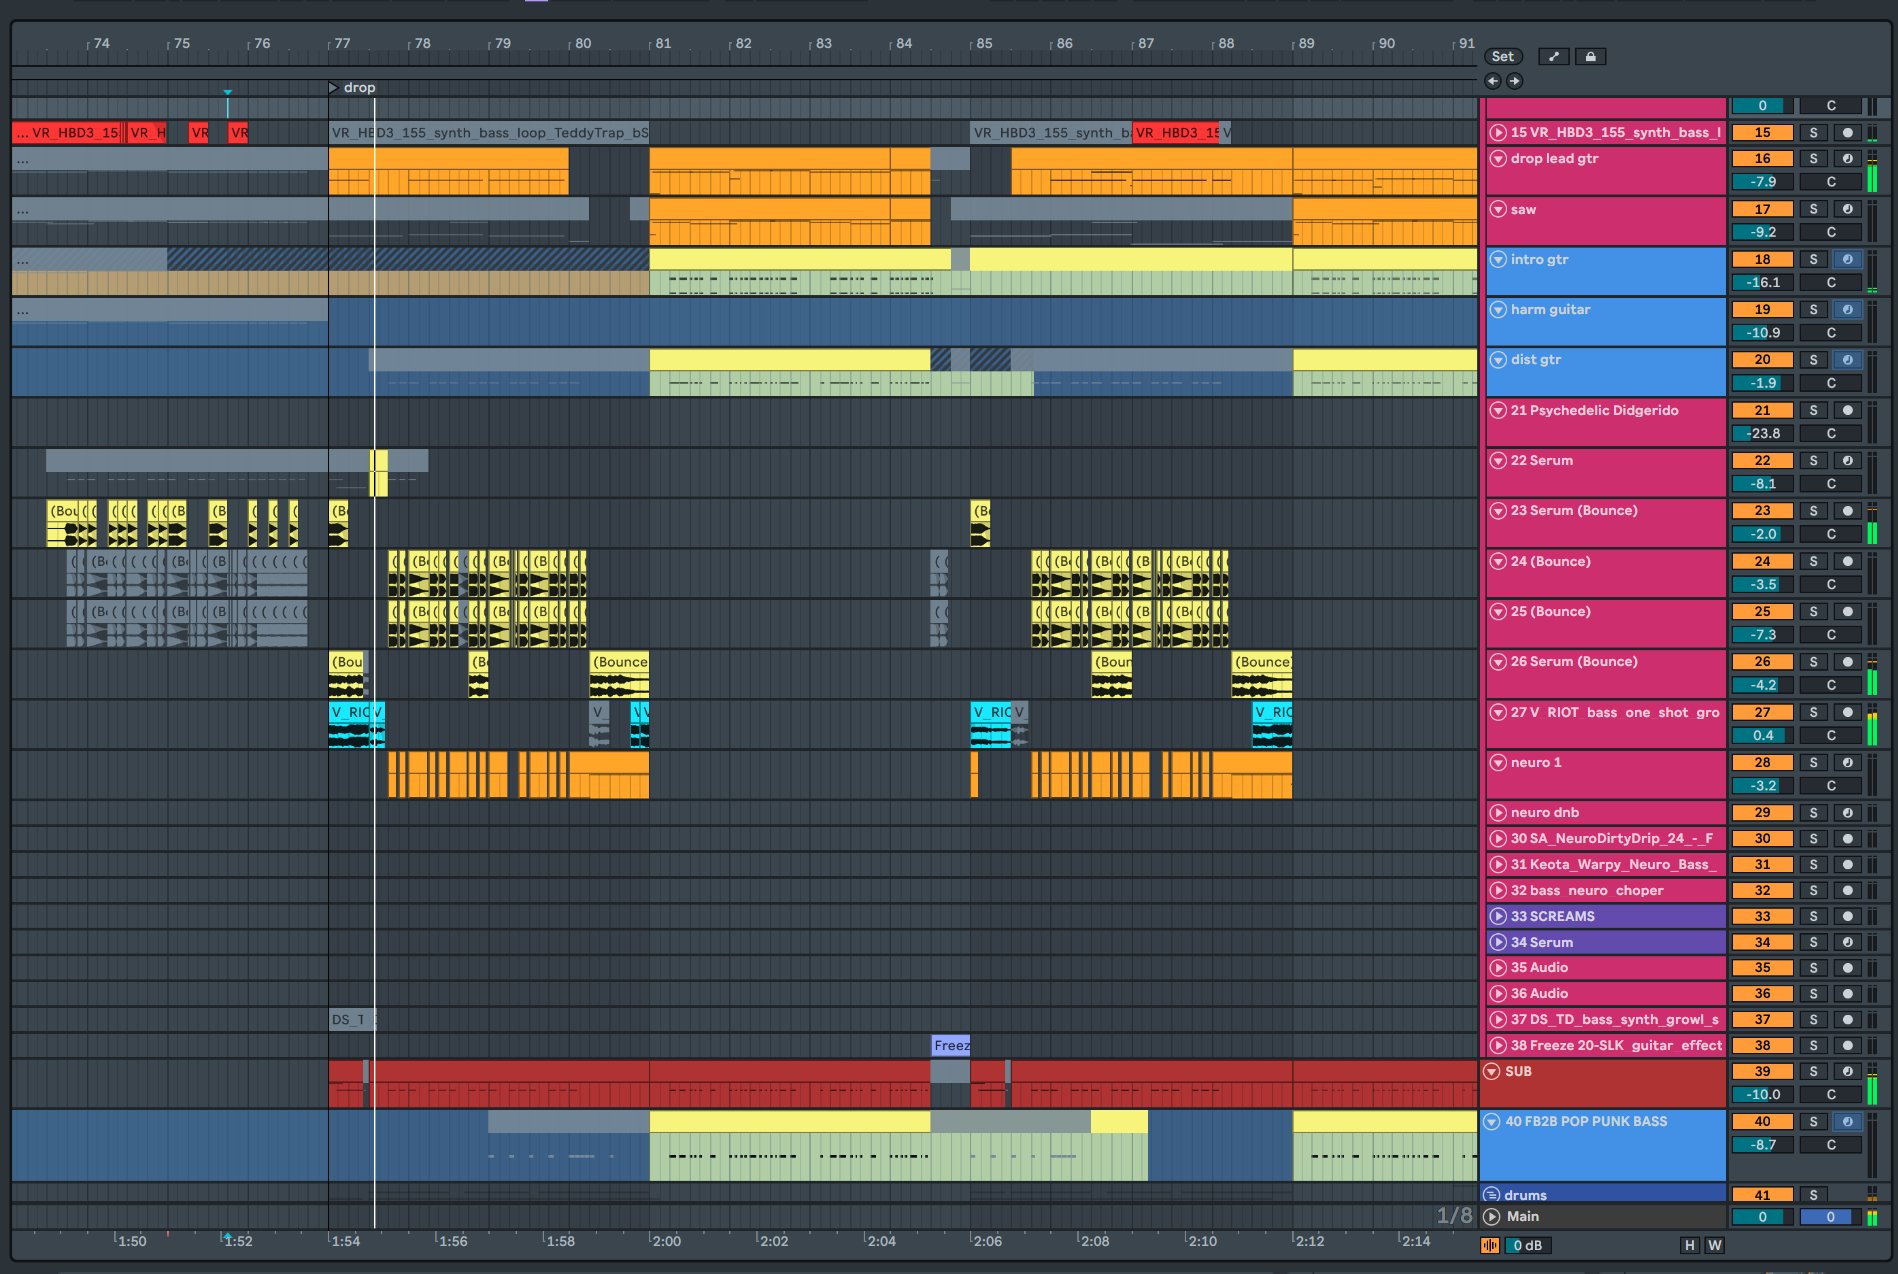The width and height of the screenshot is (1898, 1274).
Task: Click the arm icon on 22 Serum
Action: pos(1847,460)
